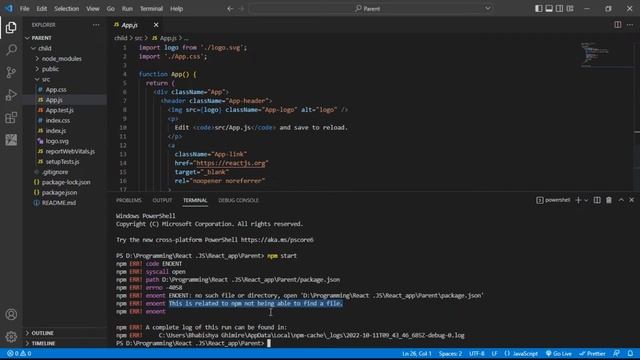The image size is (640, 360).
Task: Open the Selection menu
Action: click(67, 9)
